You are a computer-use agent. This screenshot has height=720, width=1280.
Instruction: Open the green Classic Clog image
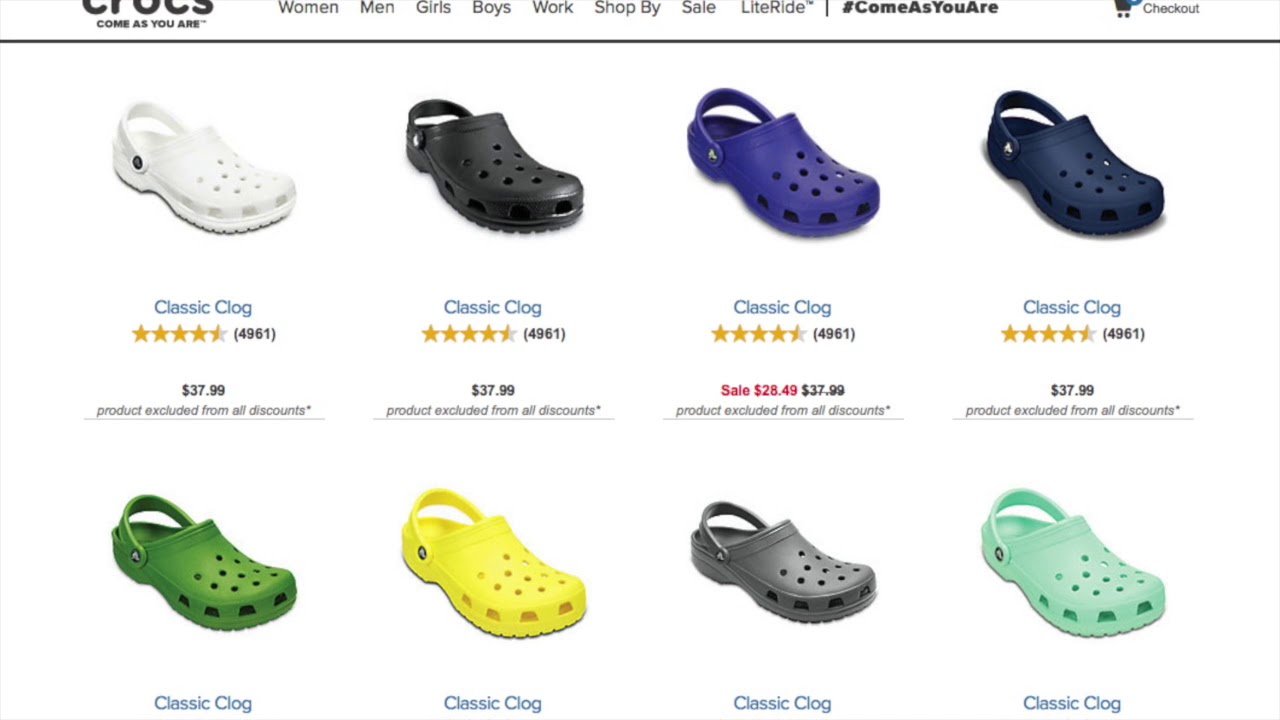[x=203, y=562]
